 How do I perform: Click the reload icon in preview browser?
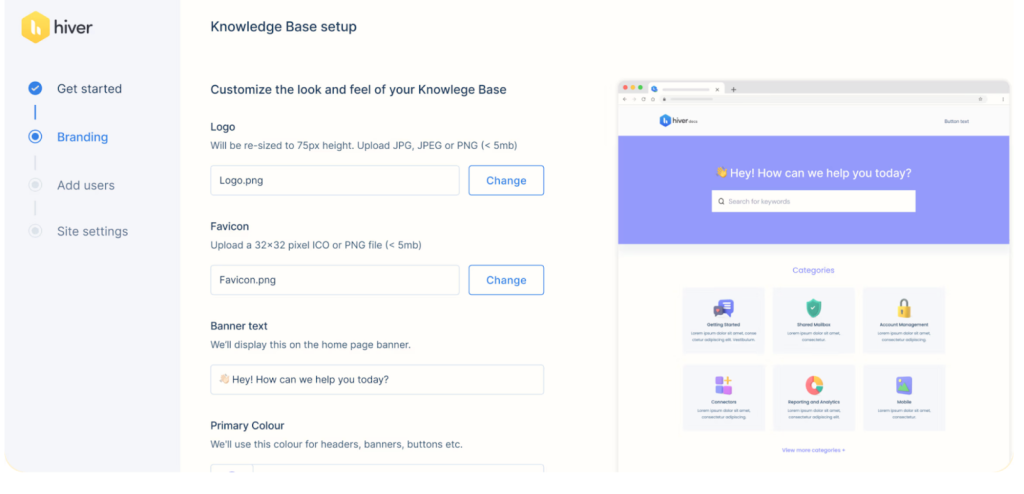tap(643, 99)
